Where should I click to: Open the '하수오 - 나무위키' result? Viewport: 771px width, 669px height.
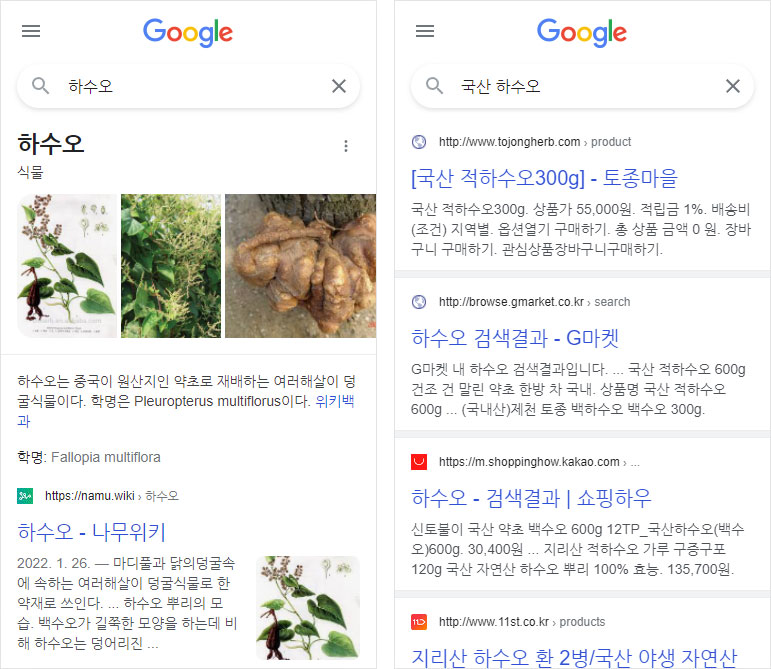pos(91,531)
